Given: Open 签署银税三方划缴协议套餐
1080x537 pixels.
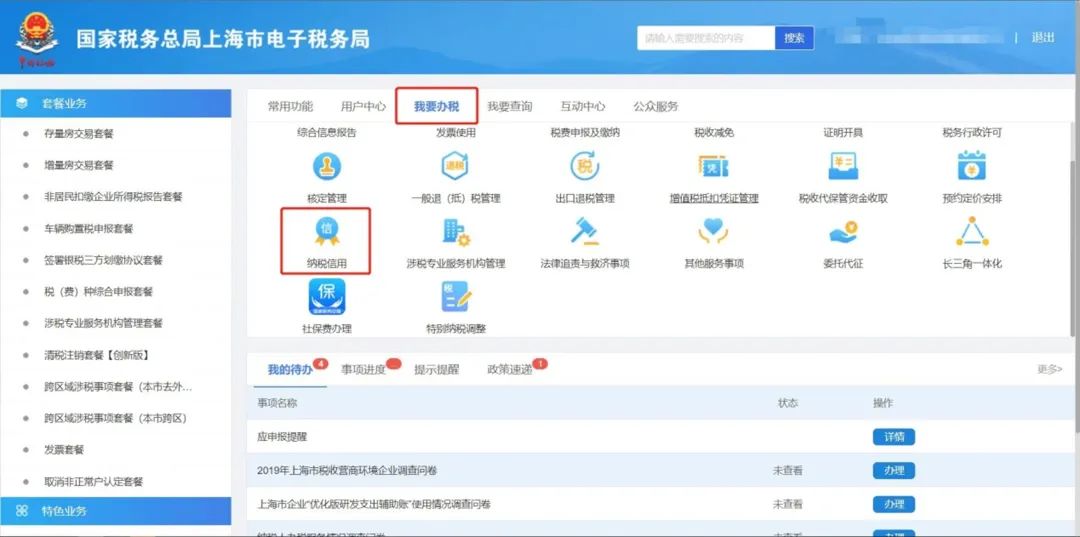Looking at the screenshot, I should (x=103, y=260).
